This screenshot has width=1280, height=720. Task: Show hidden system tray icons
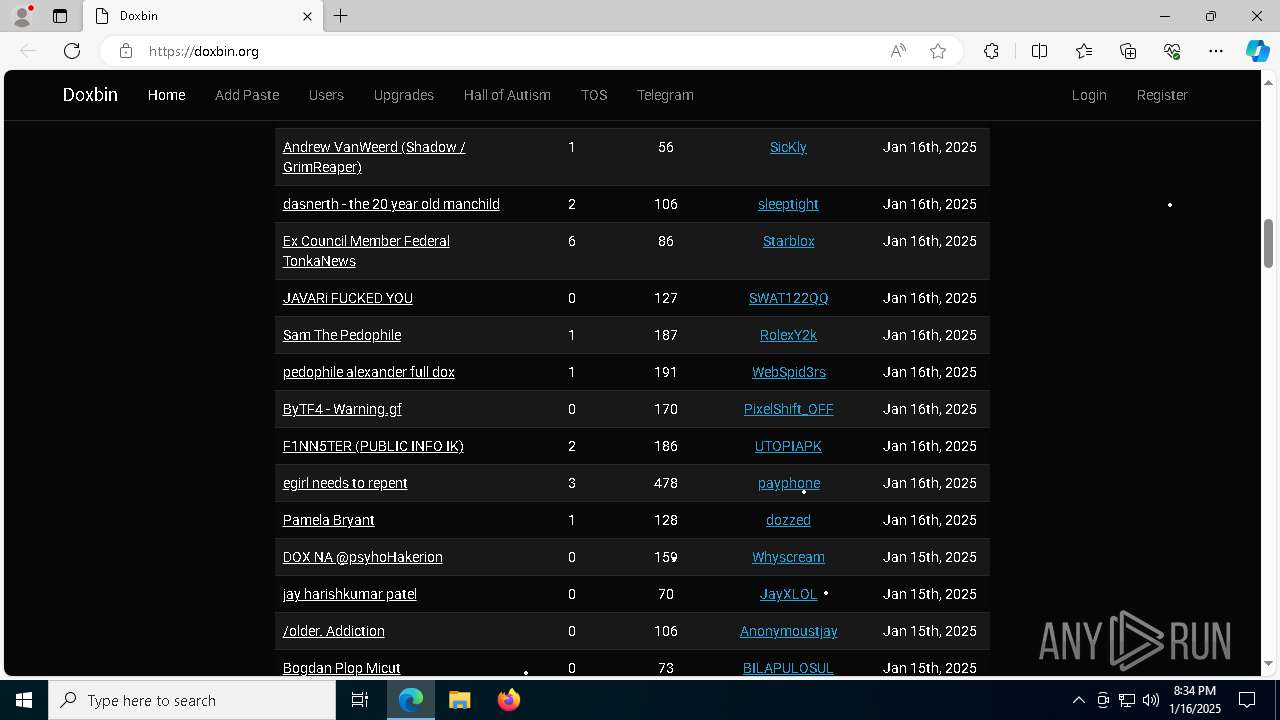point(1078,700)
